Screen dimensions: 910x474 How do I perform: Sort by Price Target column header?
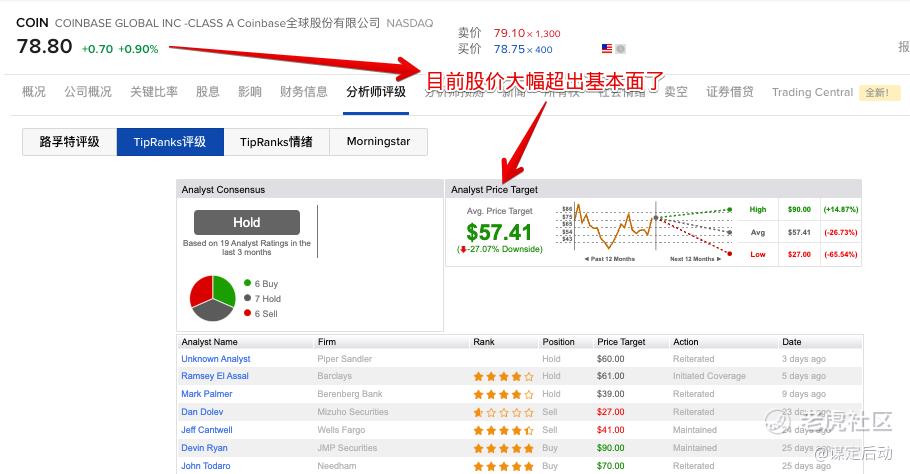(x=621, y=342)
